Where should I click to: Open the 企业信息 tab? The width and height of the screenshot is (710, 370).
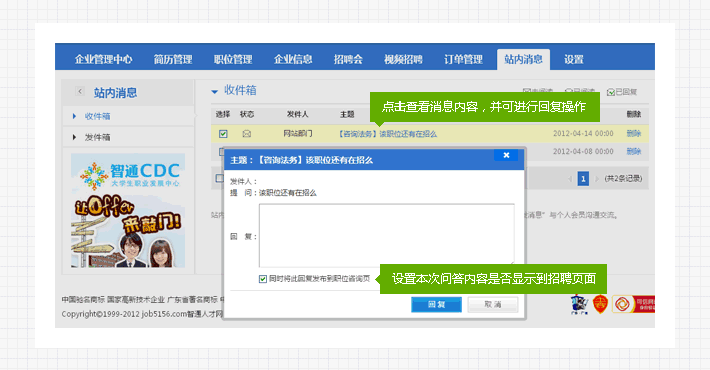[293, 59]
